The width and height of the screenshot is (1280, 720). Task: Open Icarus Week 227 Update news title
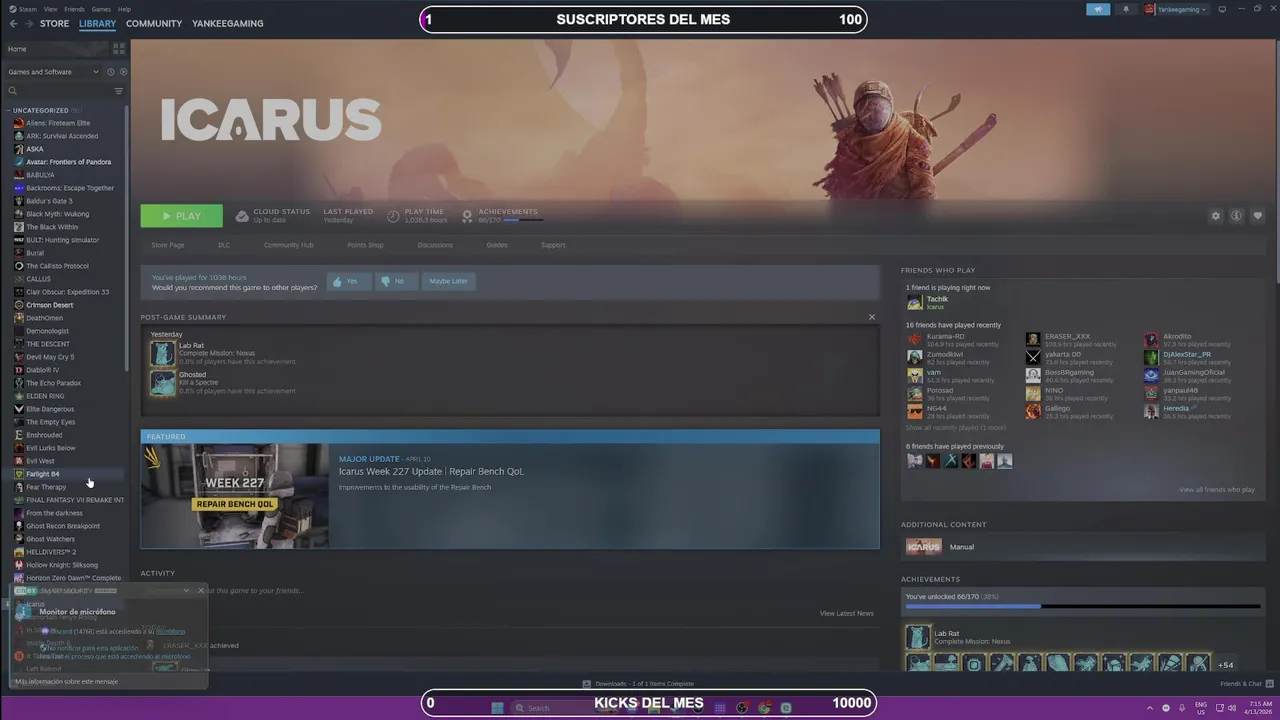tap(431, 471)
